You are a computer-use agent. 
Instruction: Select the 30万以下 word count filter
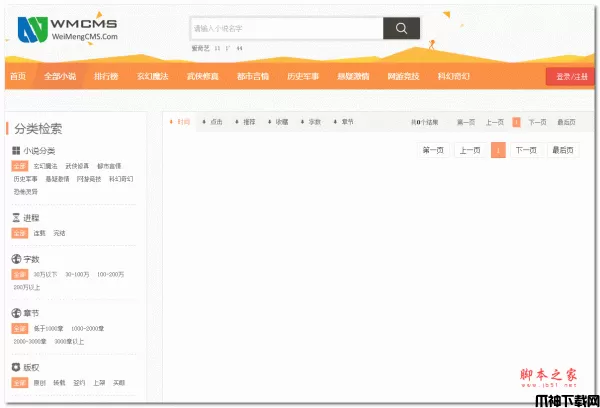click(x=45, y=274)
